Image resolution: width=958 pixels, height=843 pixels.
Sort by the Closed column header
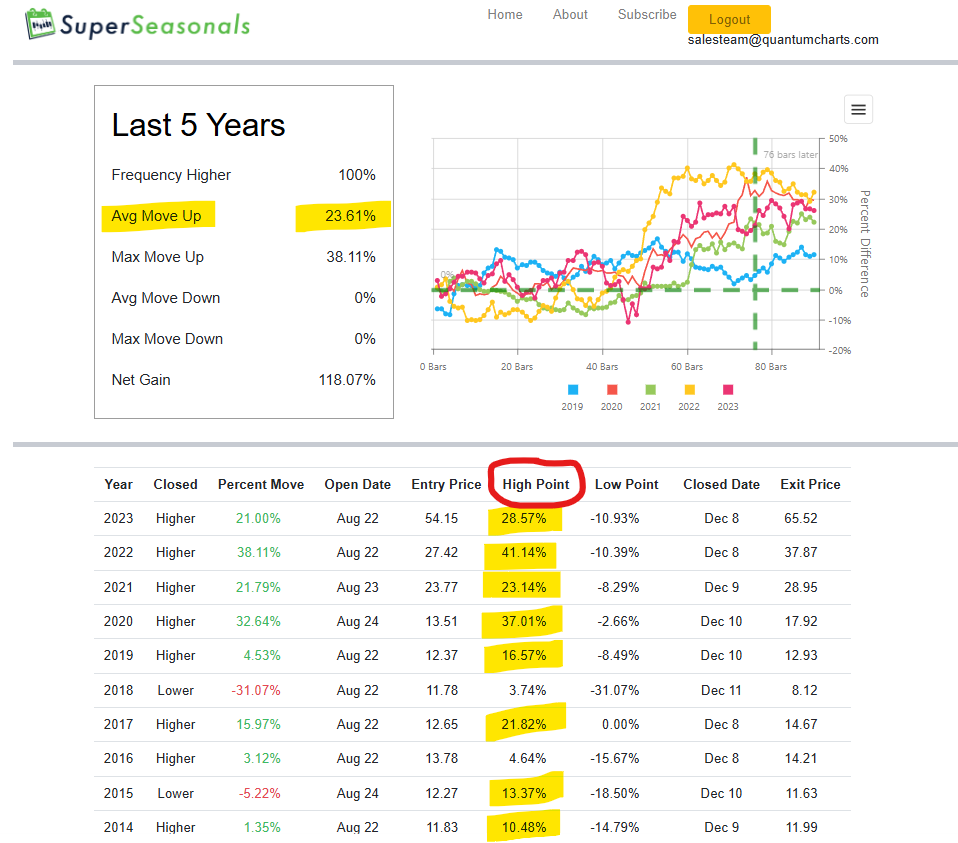tap(175, 484)
